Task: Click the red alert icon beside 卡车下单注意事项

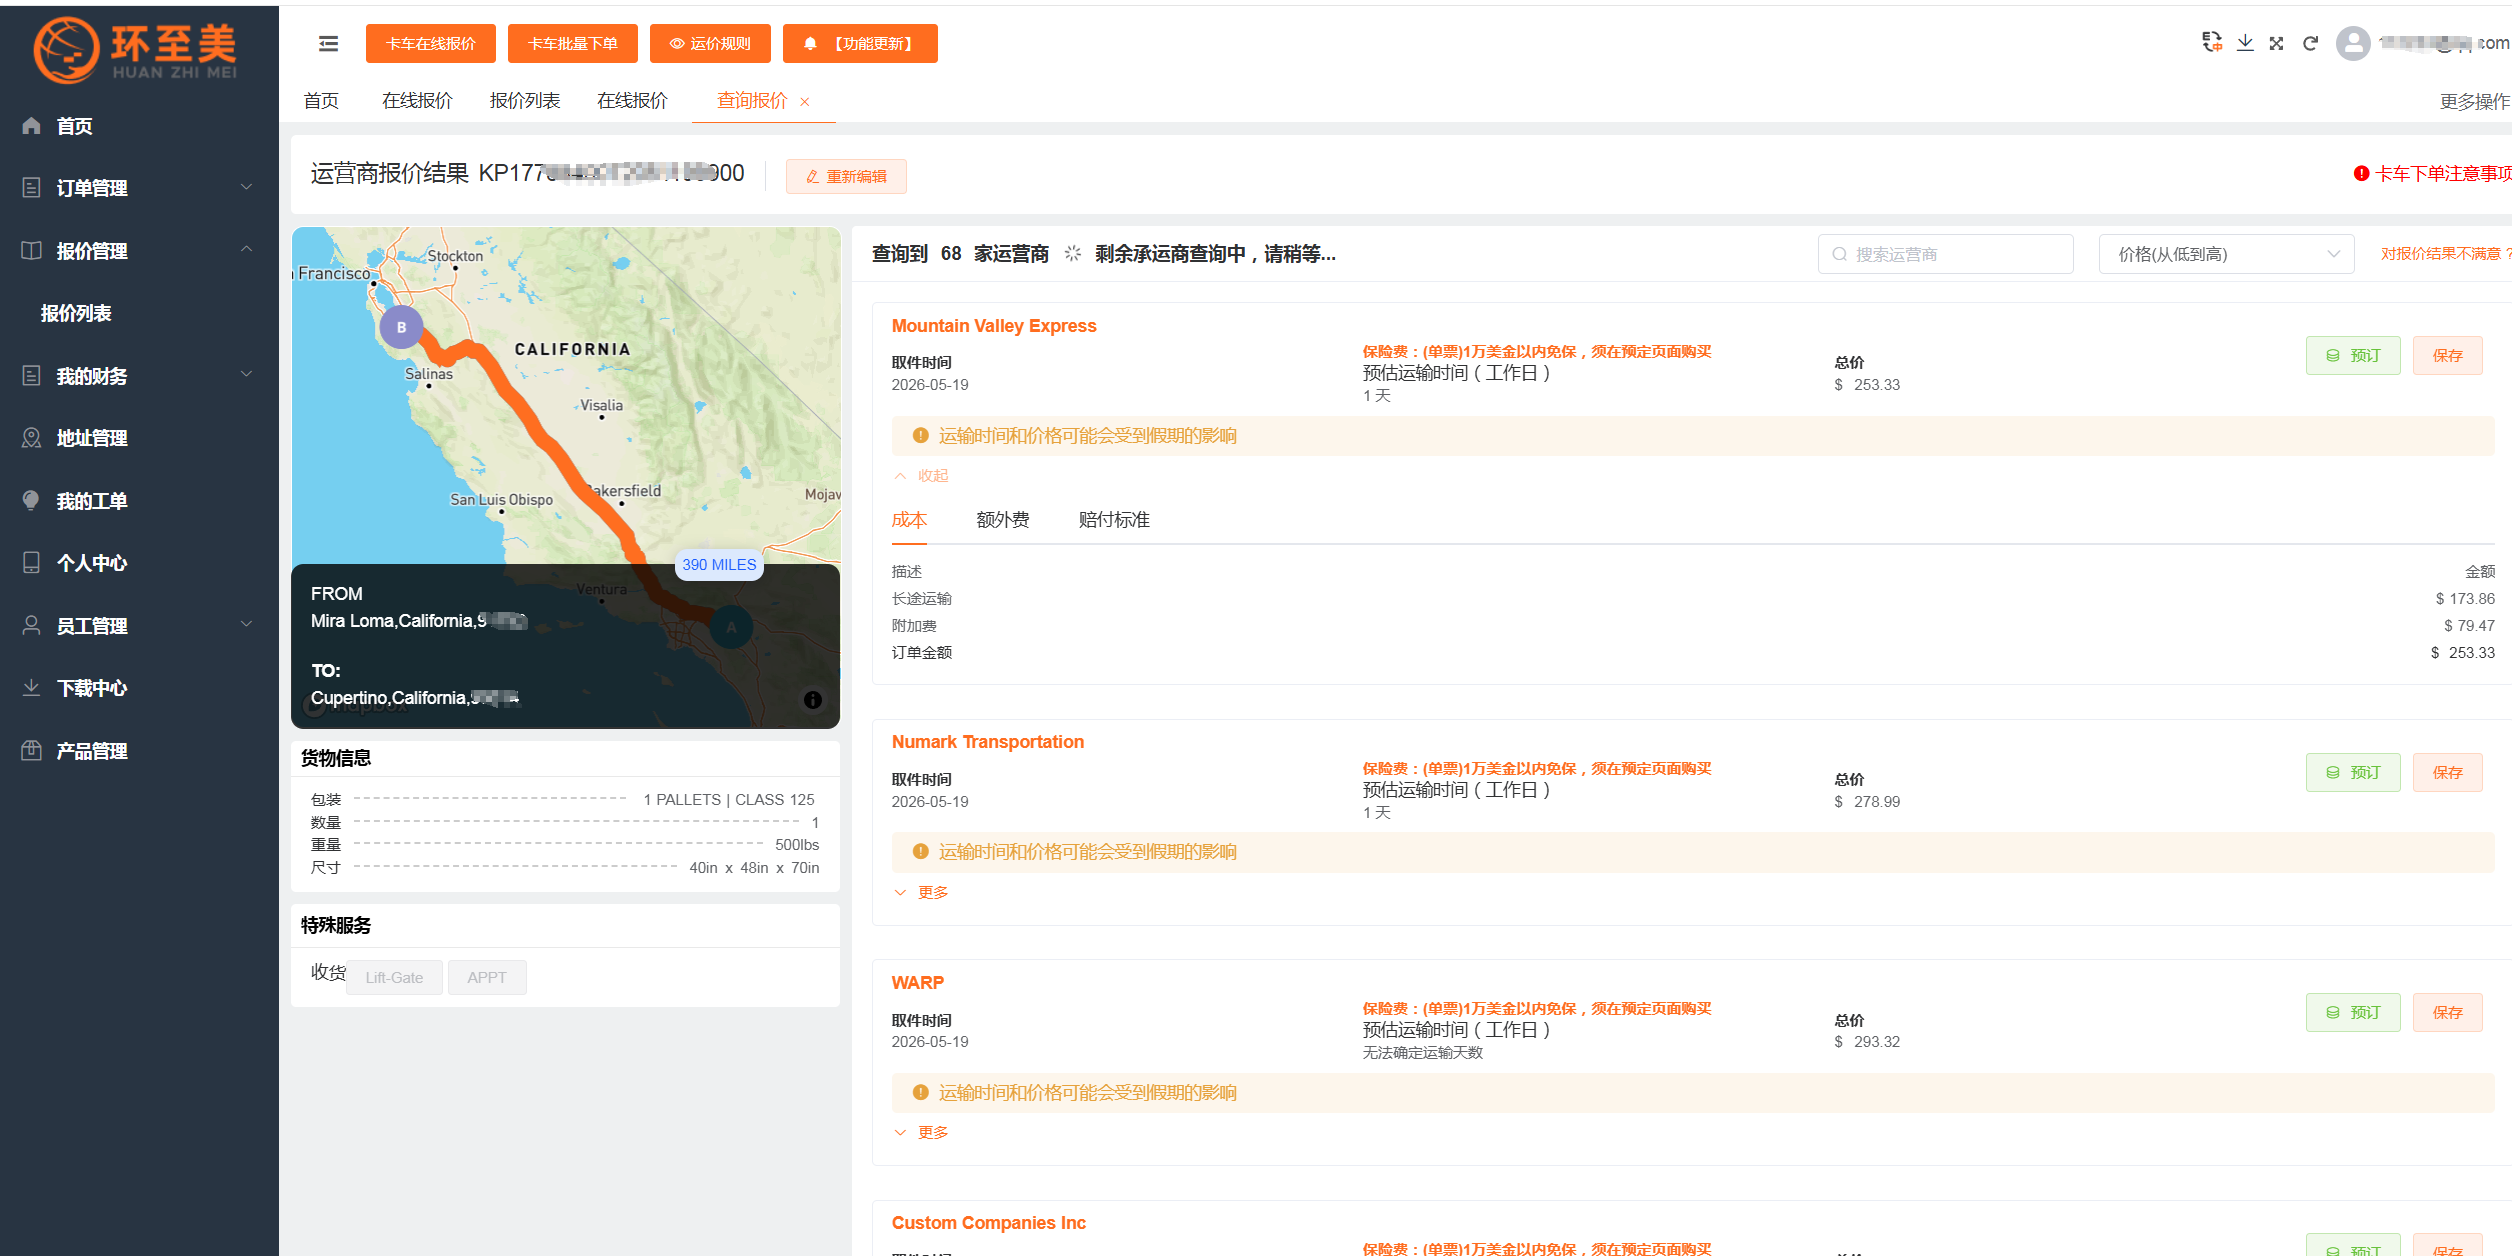Action: 2361,174
